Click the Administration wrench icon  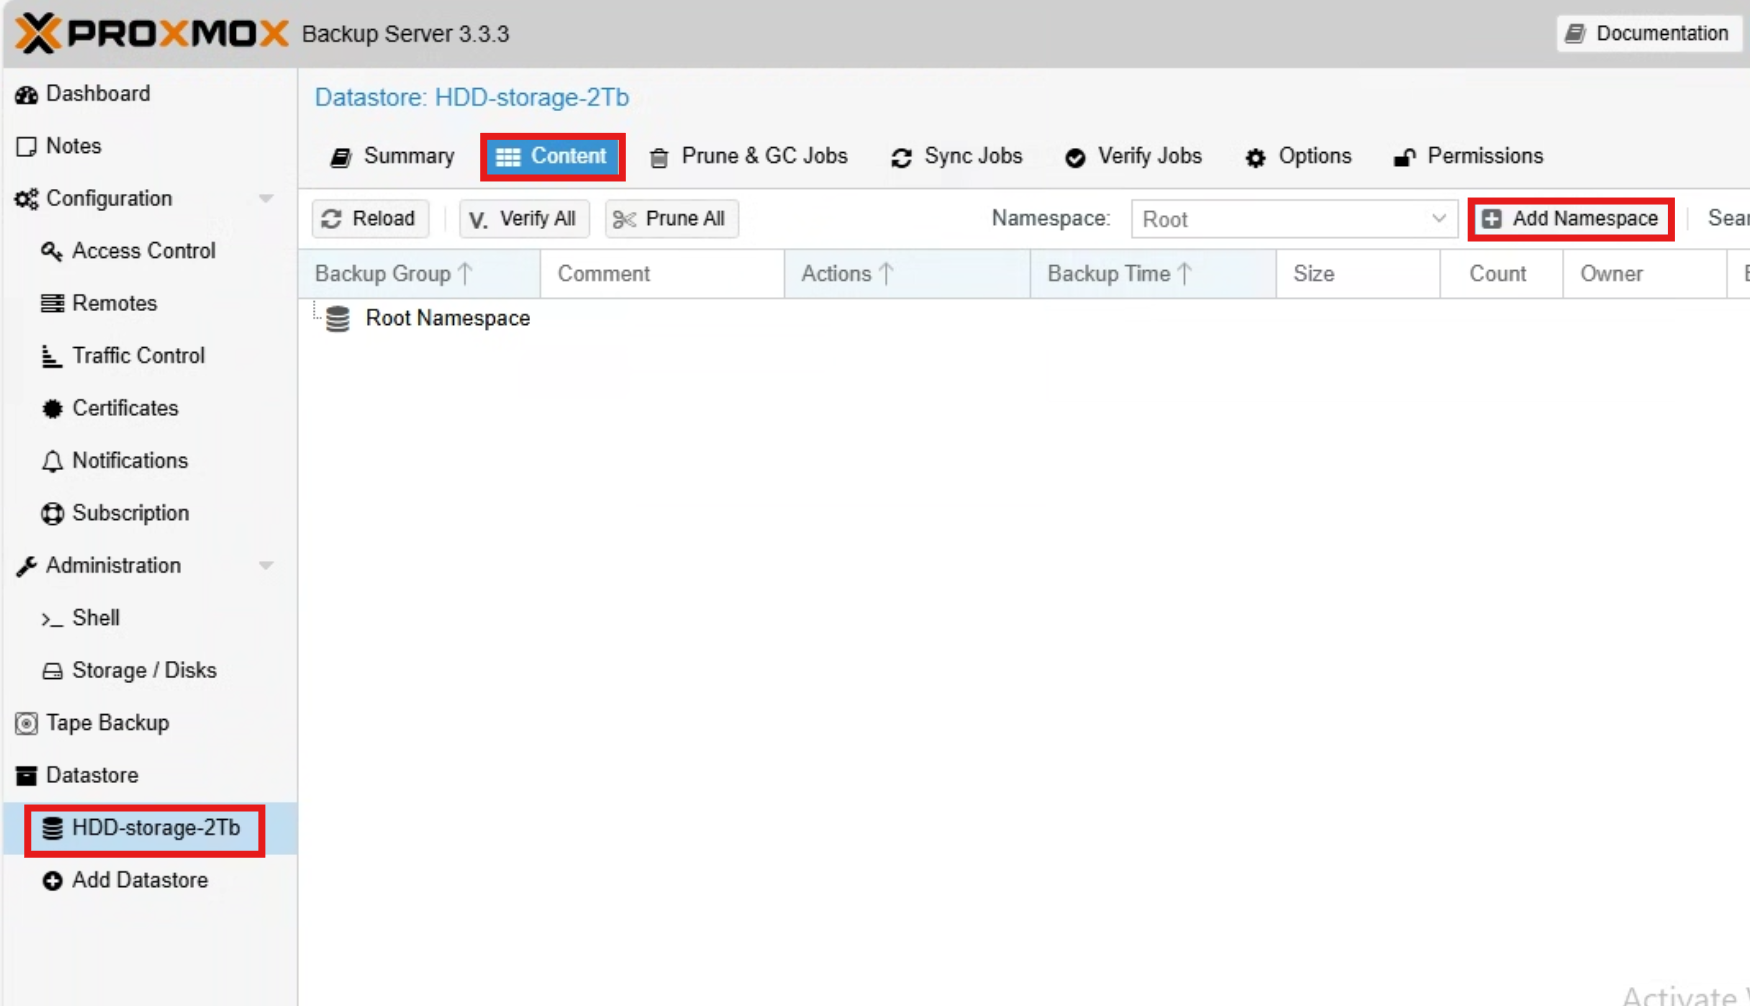(26, 566)
